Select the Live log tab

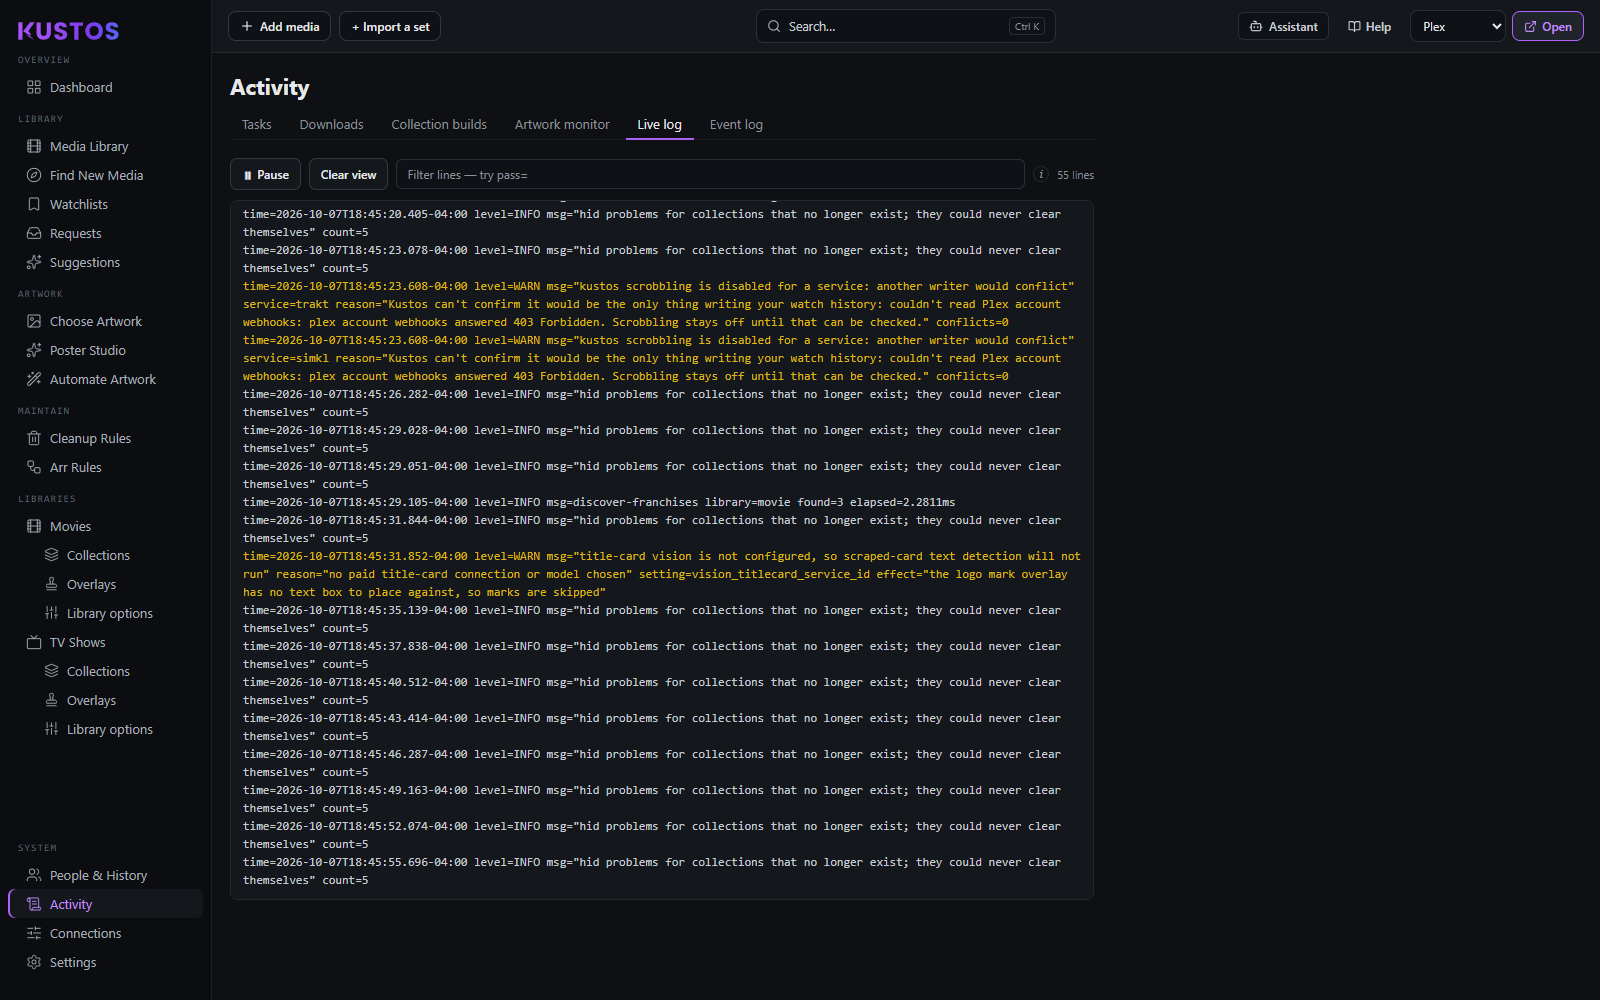click(x=660, y=124)
